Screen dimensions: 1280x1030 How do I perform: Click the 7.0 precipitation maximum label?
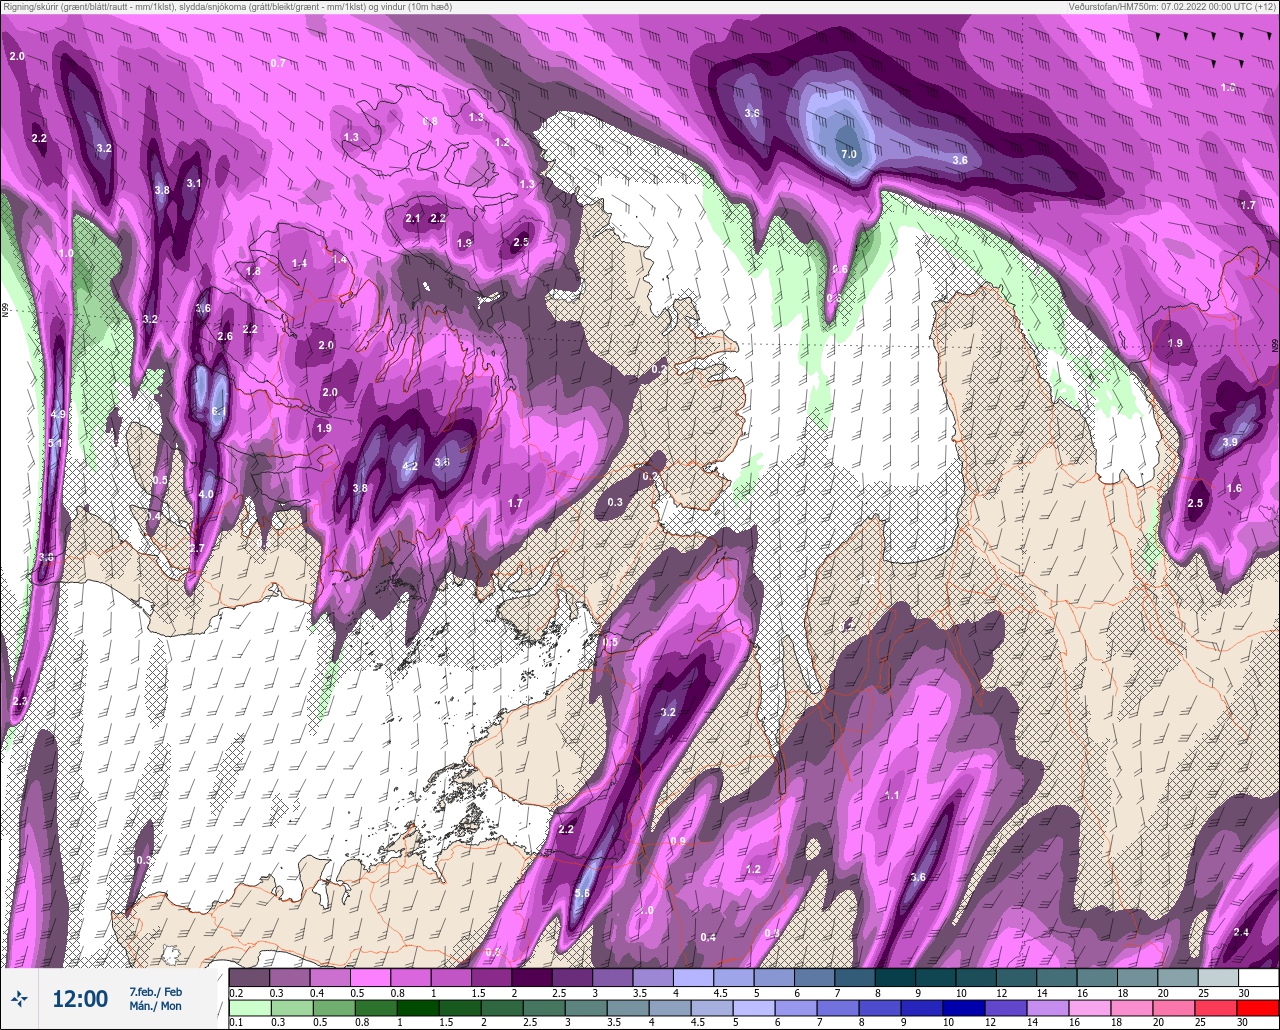click(x=849, y=154)
